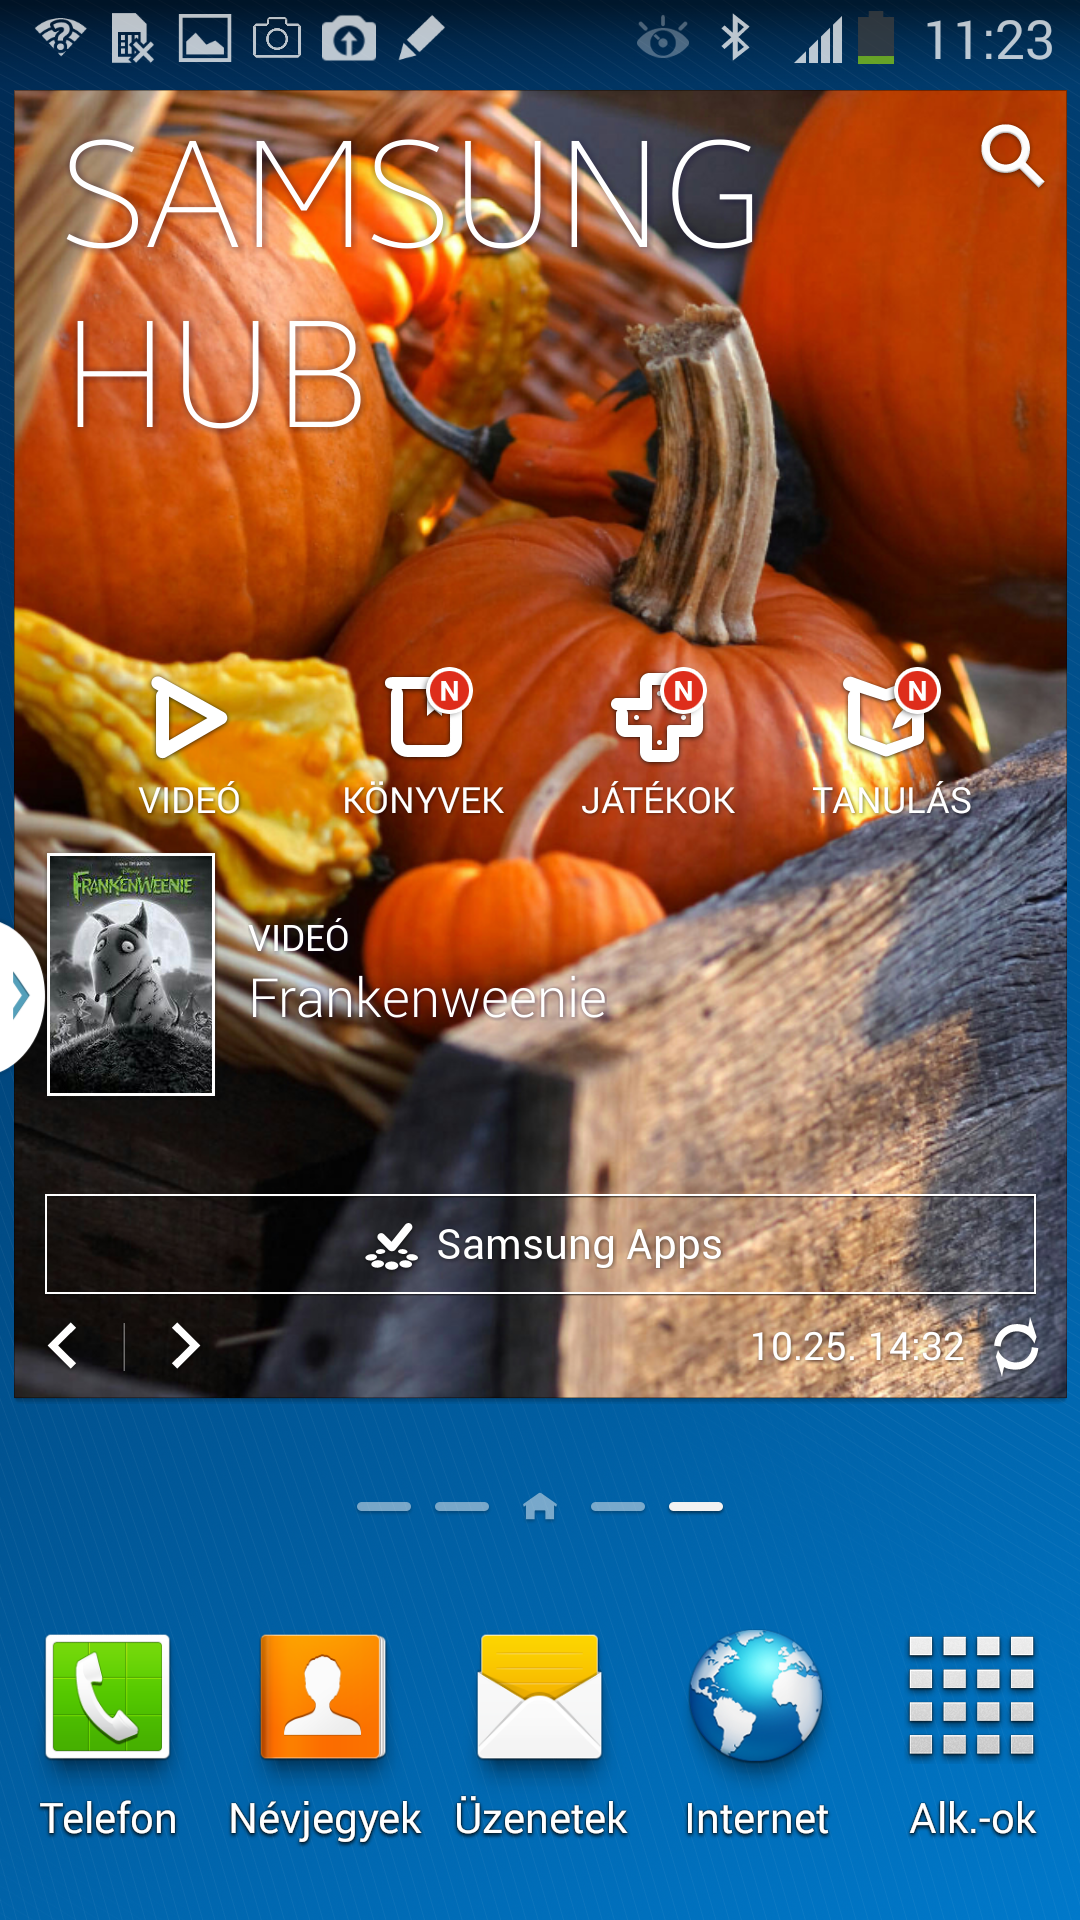Tap the Smart Stay eye icon
The width and height of the screenshot is (1080, 1920).
(x=663, y=40)
